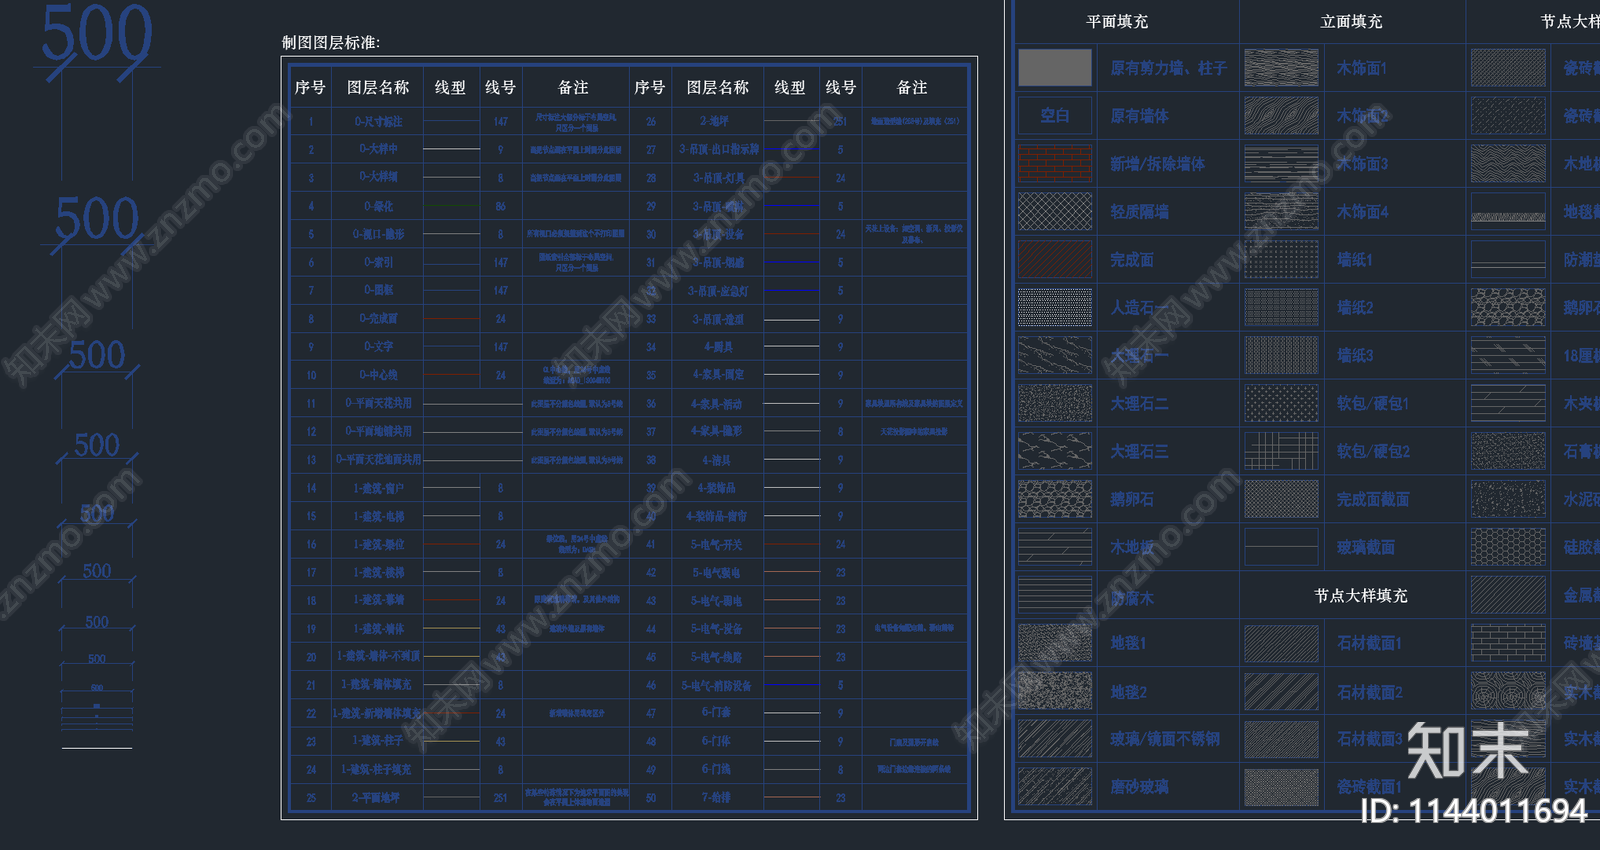Click layer name 4-家具-固定
The height and width of the screenshot is (850, 1600).
(719, 375)
